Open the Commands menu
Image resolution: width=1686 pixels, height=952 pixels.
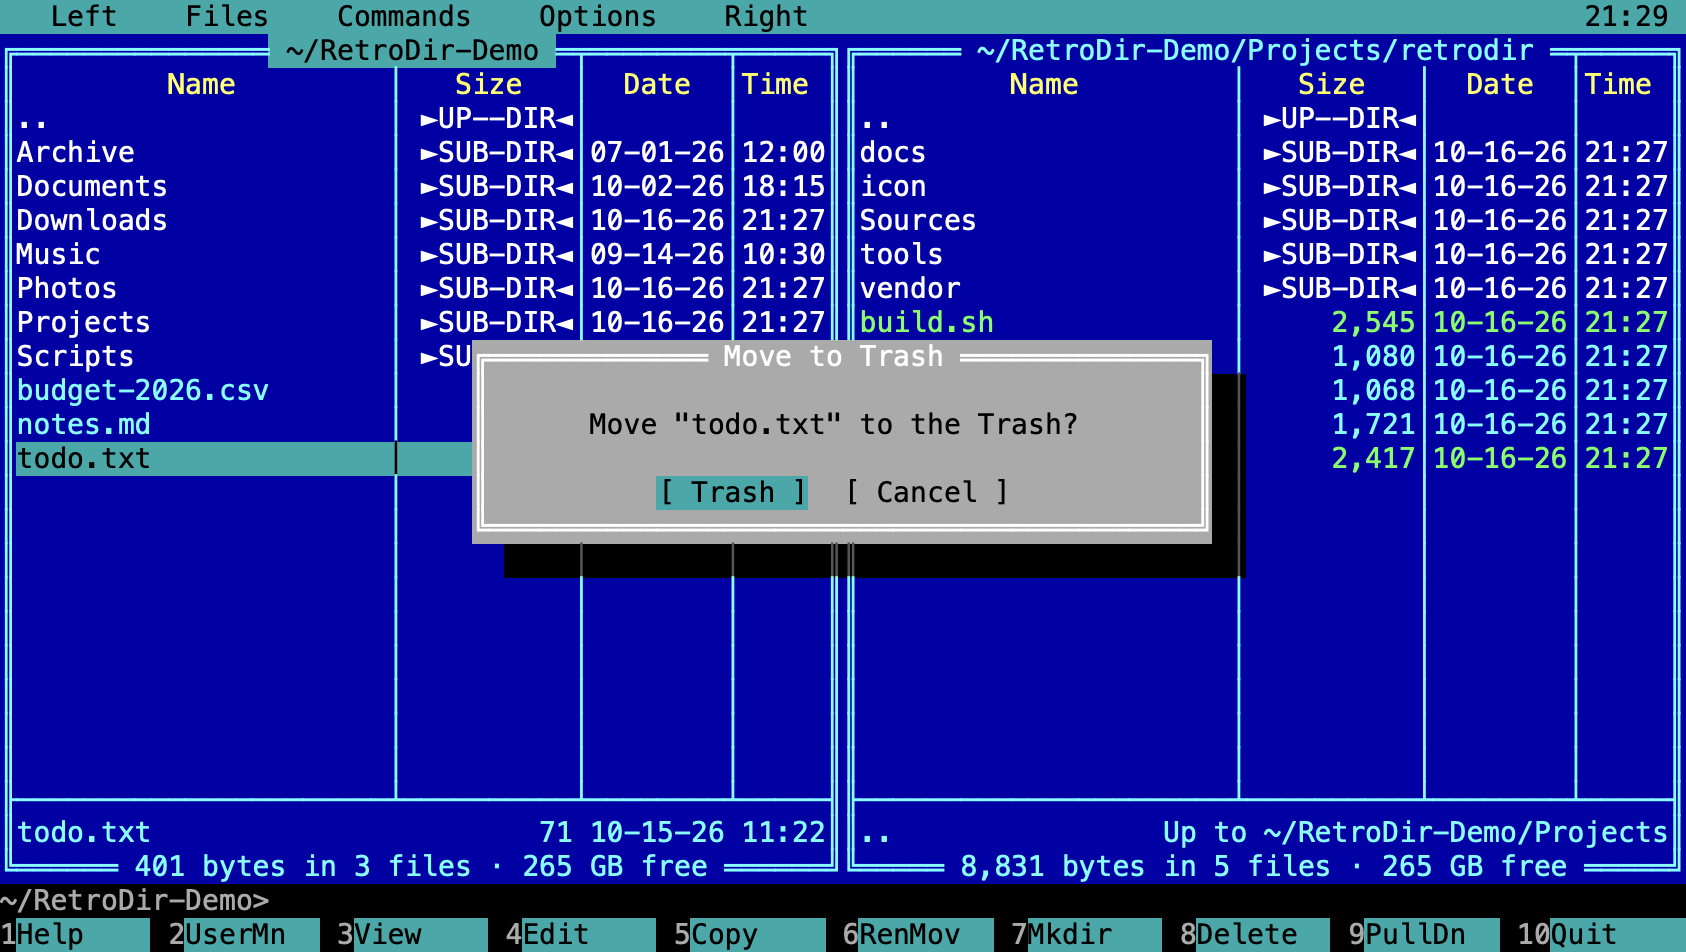[404, 16]
